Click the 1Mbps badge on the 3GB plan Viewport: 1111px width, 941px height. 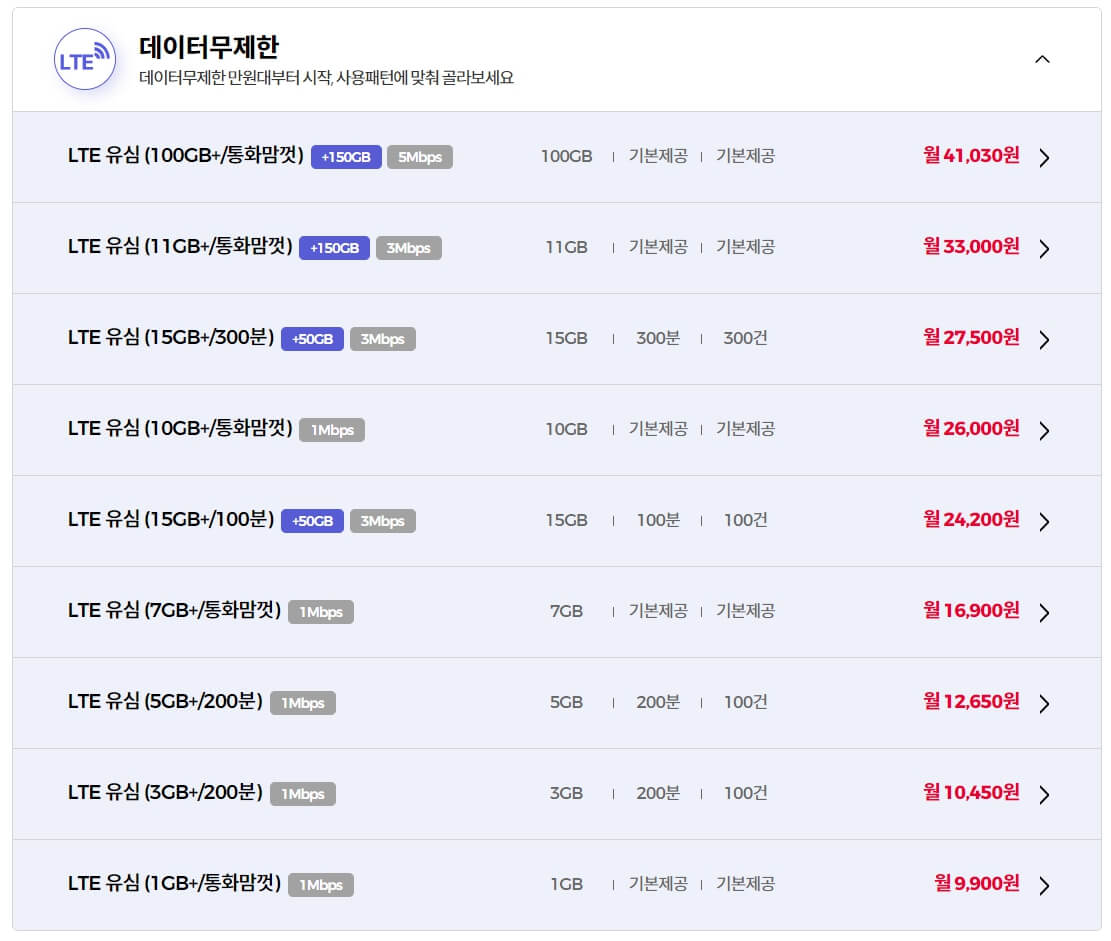[303, 793]
